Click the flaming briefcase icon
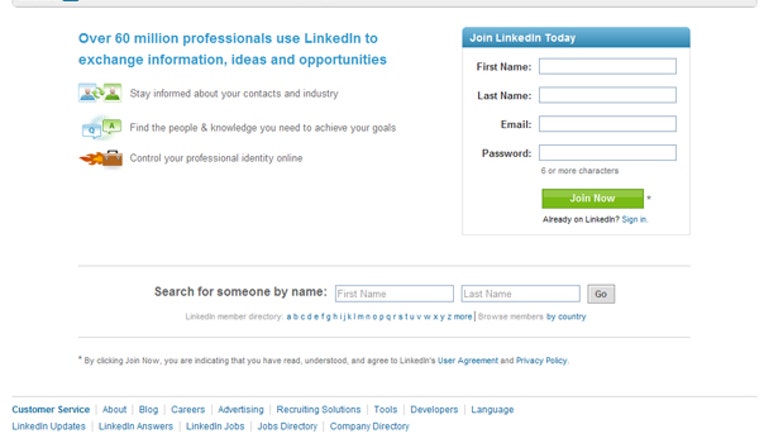Image resolution: width=764 pixels, height=432 pixels. pos(100,158)
